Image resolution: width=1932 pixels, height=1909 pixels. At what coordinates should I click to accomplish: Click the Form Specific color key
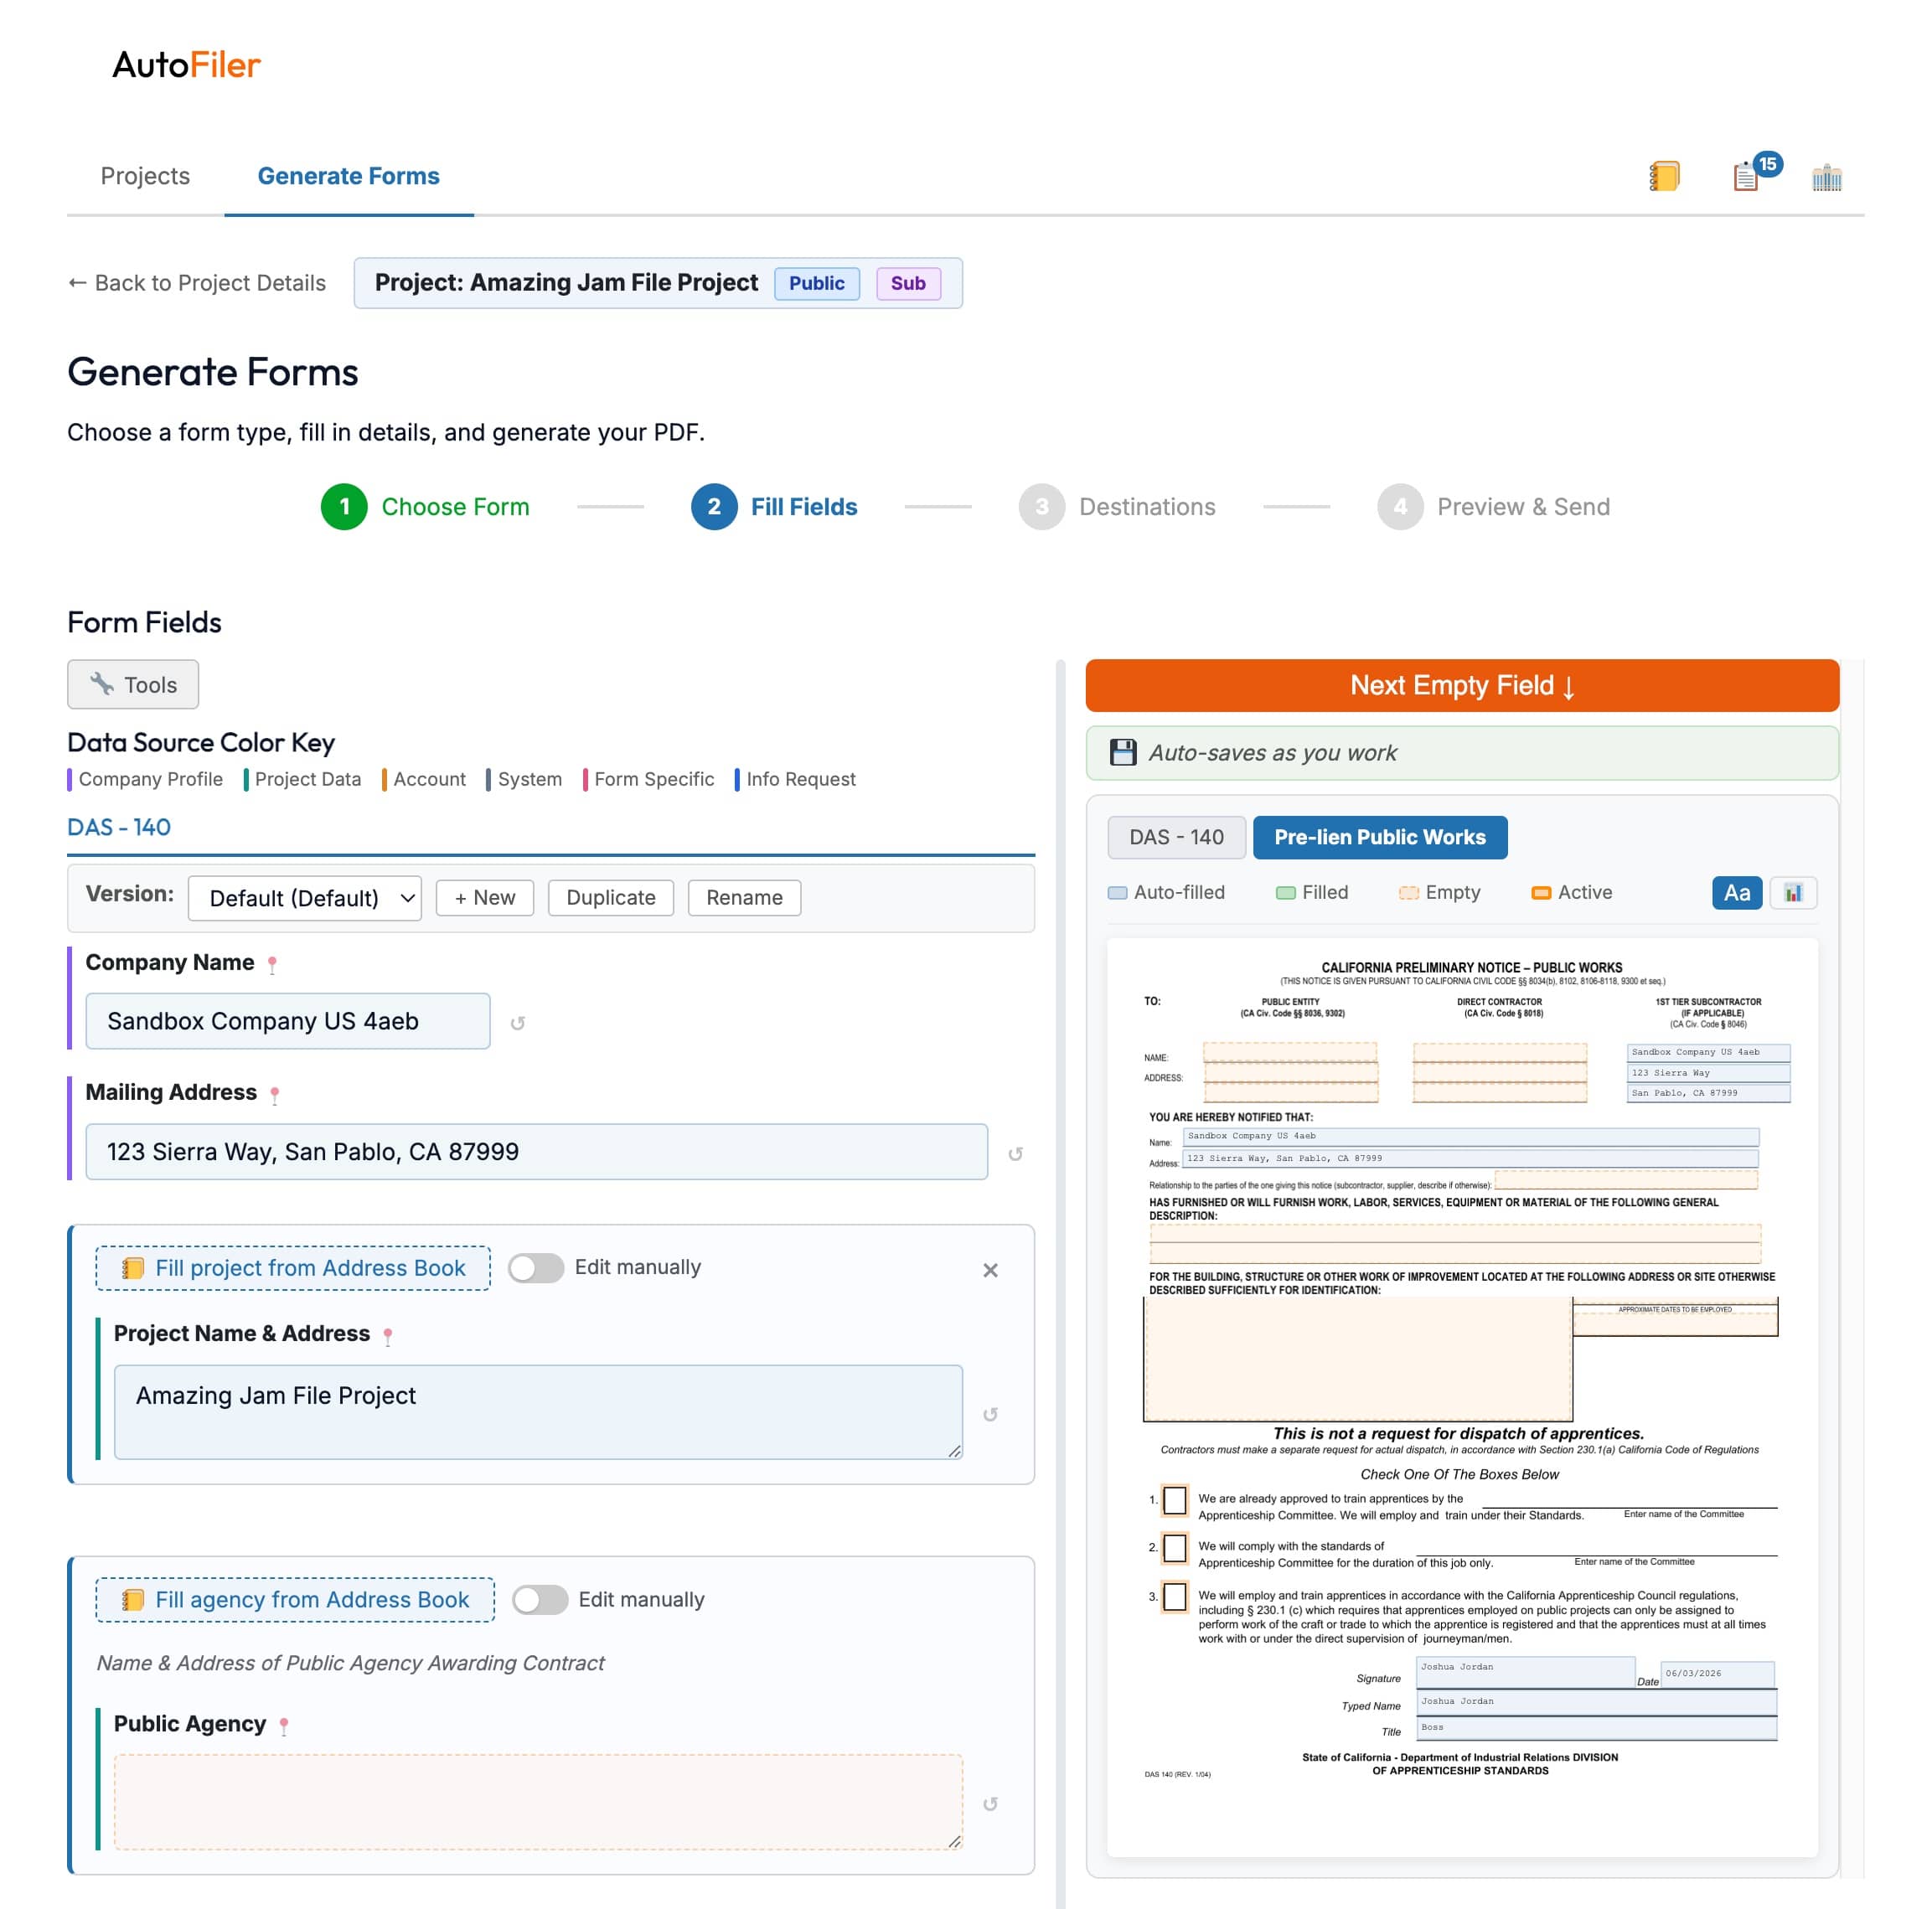pyautogui.click(x=648, y=779)
